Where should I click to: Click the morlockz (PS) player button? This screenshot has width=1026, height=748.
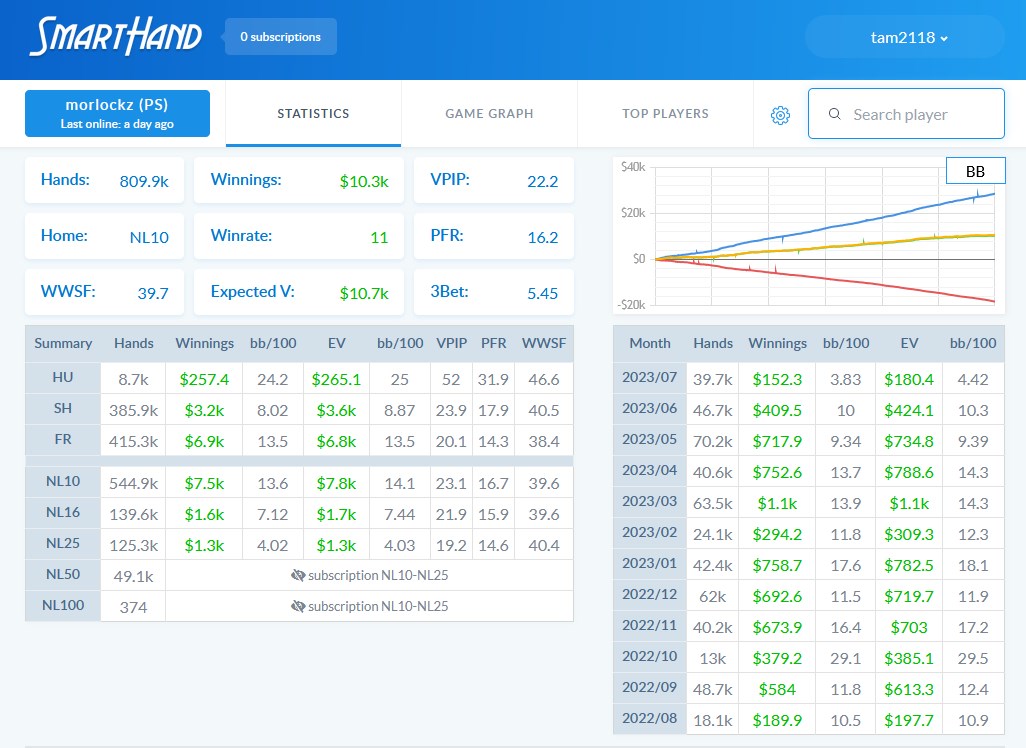click(117, 113)
